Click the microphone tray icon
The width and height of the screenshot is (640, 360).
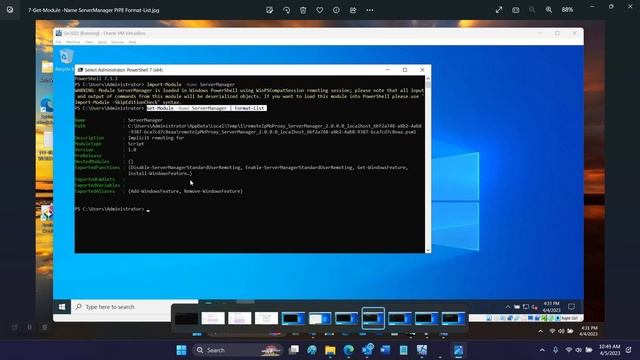click(x=556, y=350)
